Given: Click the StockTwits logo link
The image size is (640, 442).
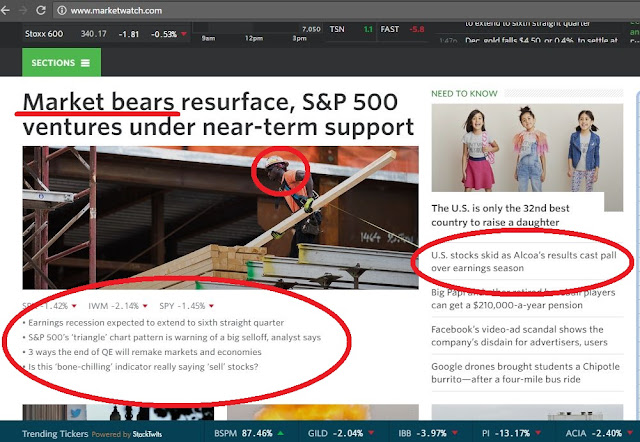Looking at the screenshot, I should (x=147, y=434).
